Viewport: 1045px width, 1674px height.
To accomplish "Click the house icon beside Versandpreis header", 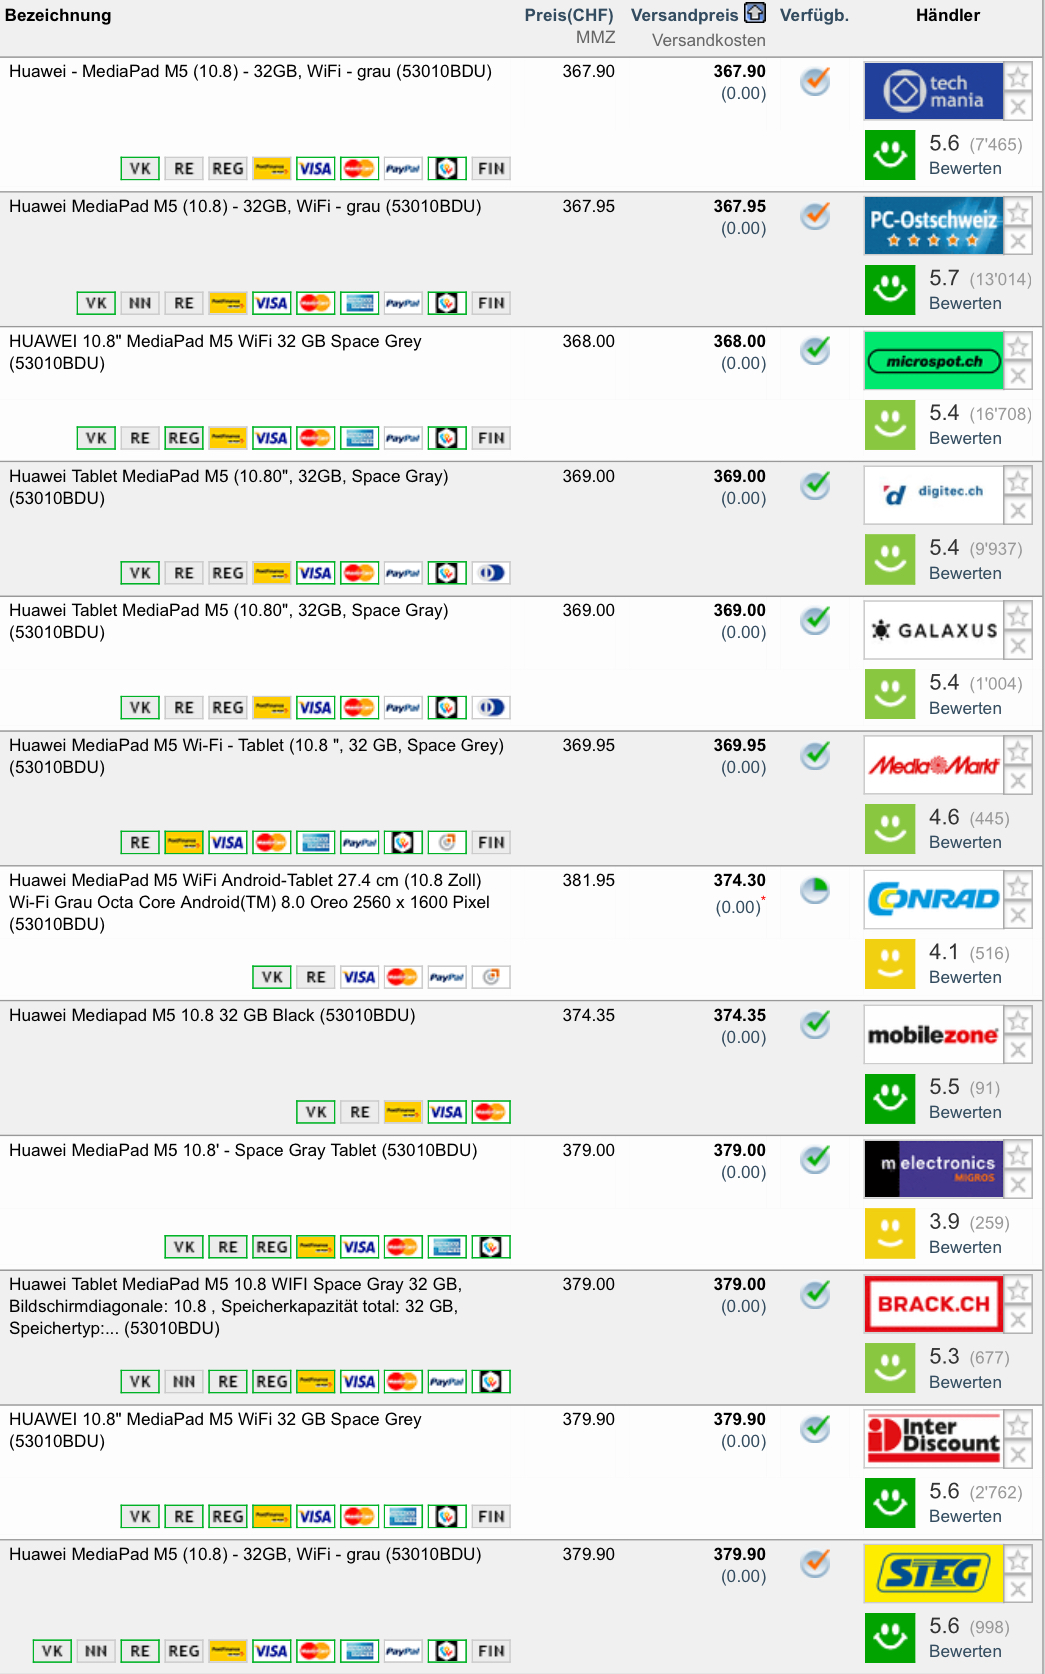I will (755, 13).
